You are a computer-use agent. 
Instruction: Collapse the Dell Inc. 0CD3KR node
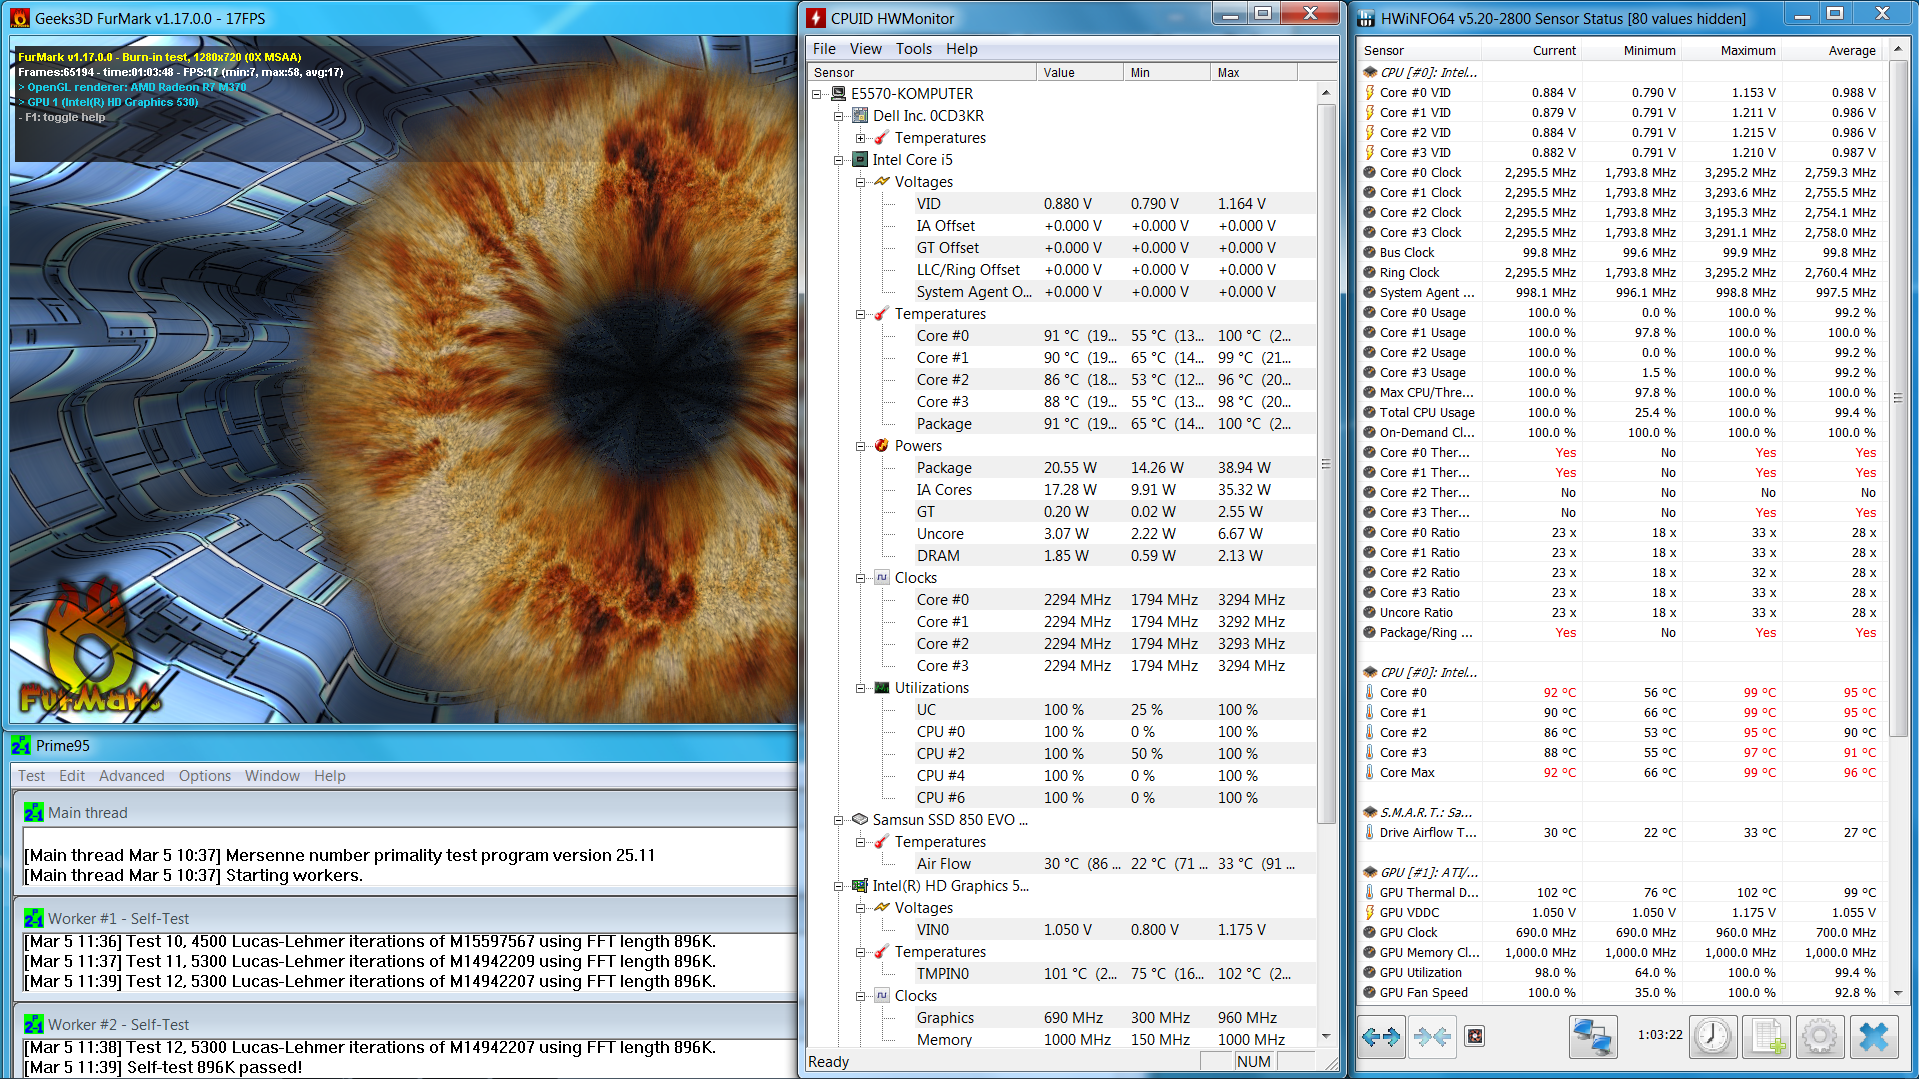click(x=839, y=116)
